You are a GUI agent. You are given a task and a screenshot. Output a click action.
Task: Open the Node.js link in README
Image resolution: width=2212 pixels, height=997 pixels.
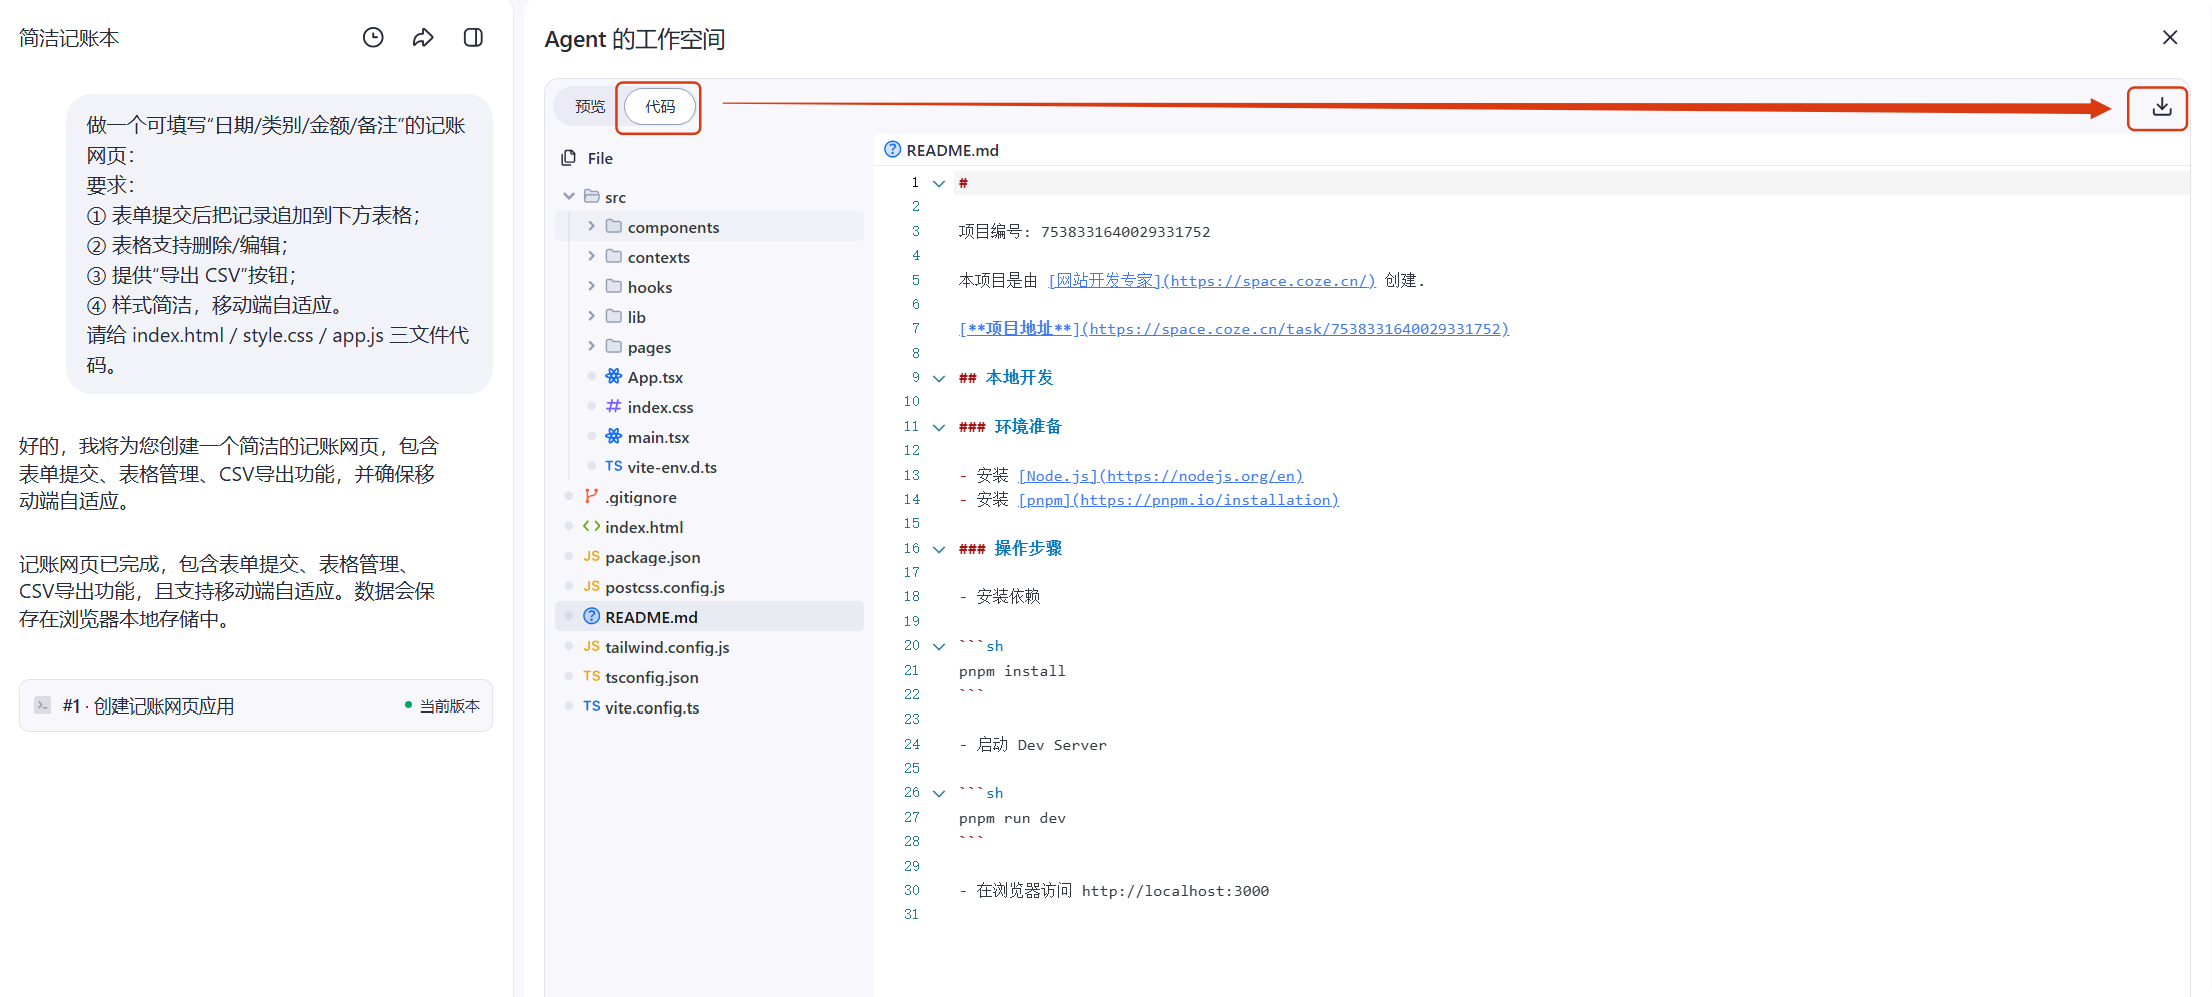click(1160, 476)
